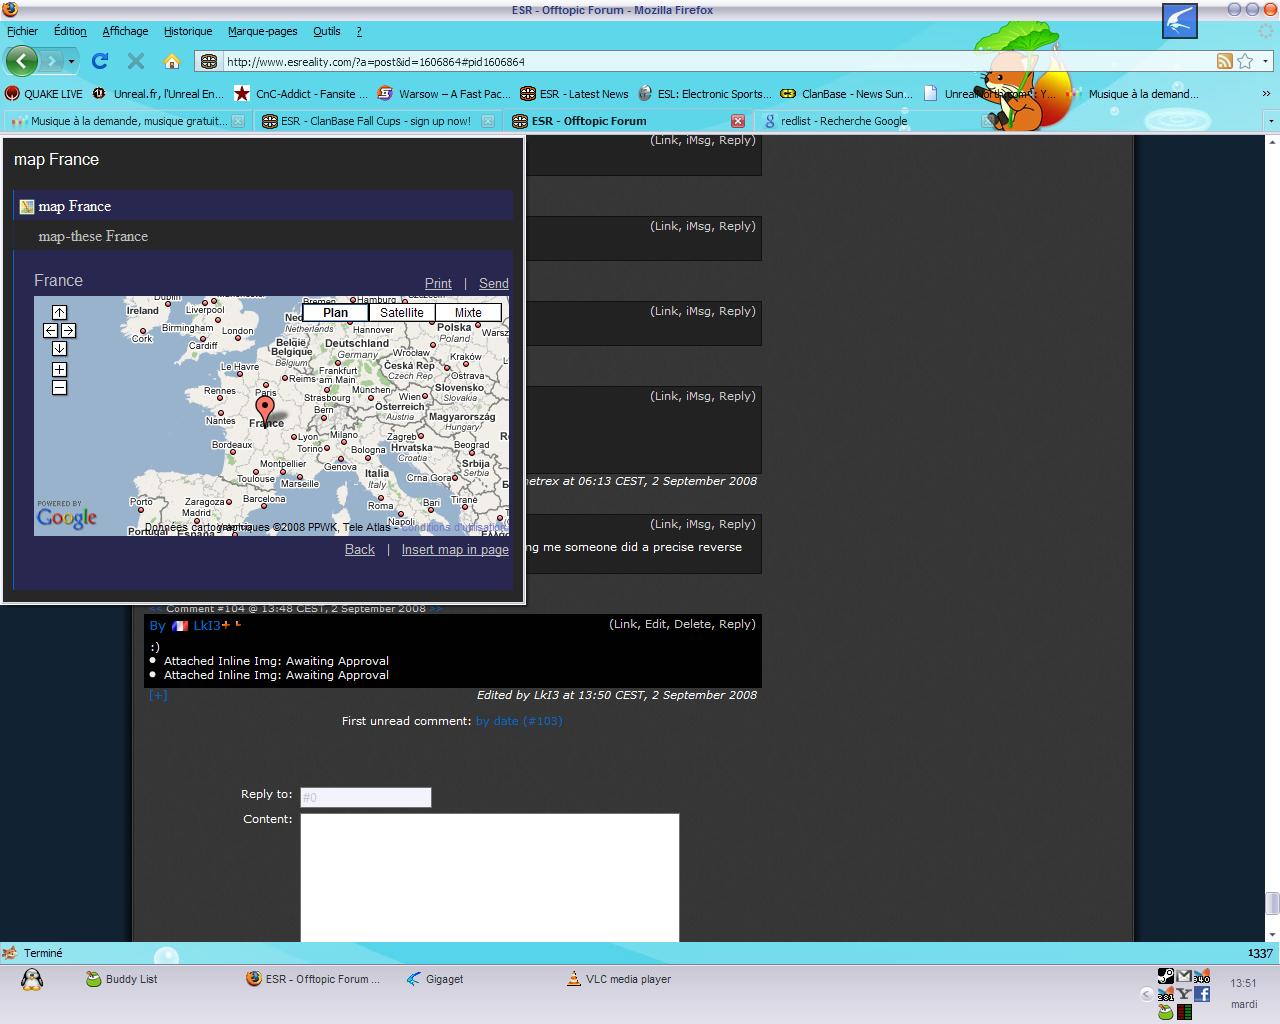Pan the map up with the arrow

(59, 312)
